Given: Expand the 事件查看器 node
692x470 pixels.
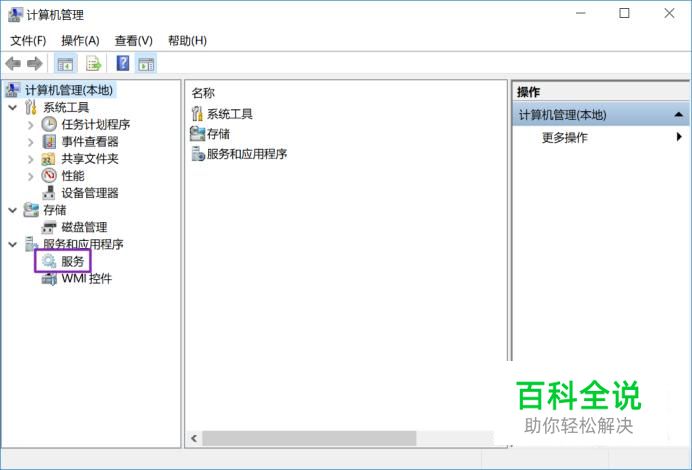Looking at the screenshot, I should coord(30,142).
